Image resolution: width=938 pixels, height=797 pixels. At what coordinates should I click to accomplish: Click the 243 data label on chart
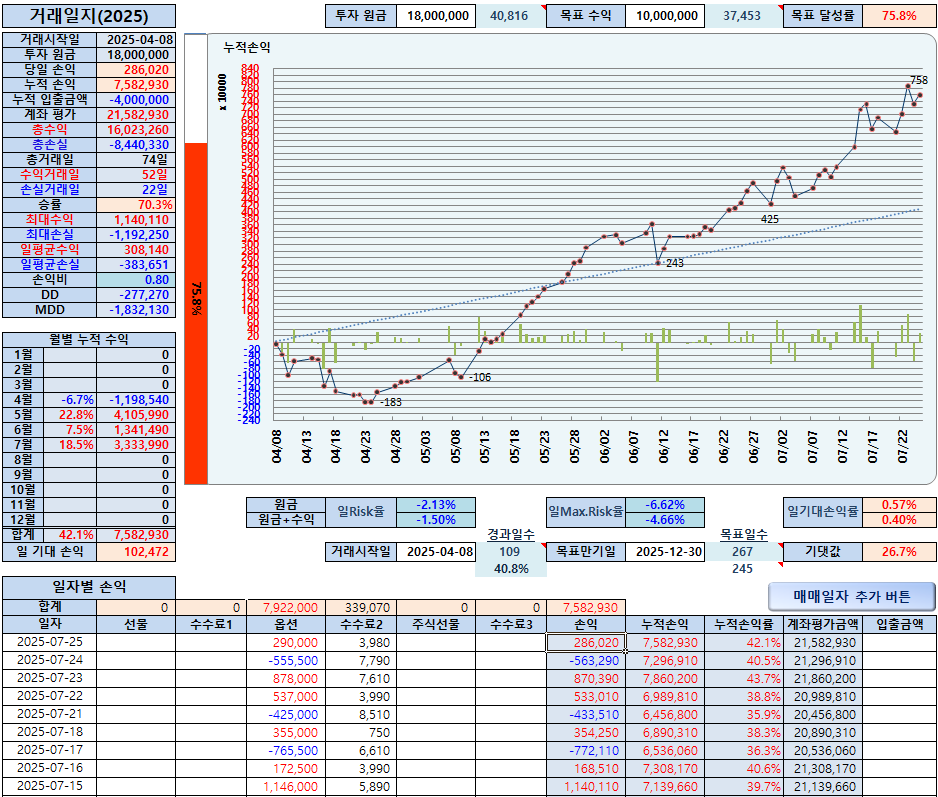675,263
